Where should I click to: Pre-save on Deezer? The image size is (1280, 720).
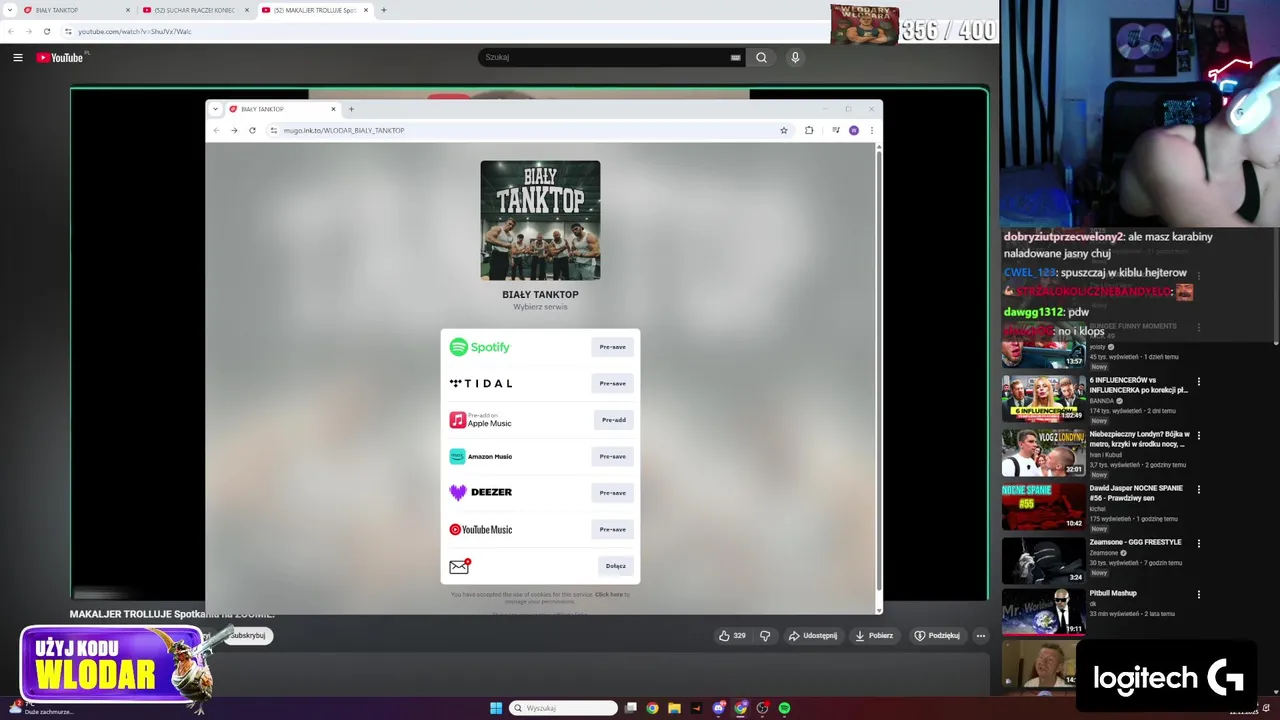(613, 493)
